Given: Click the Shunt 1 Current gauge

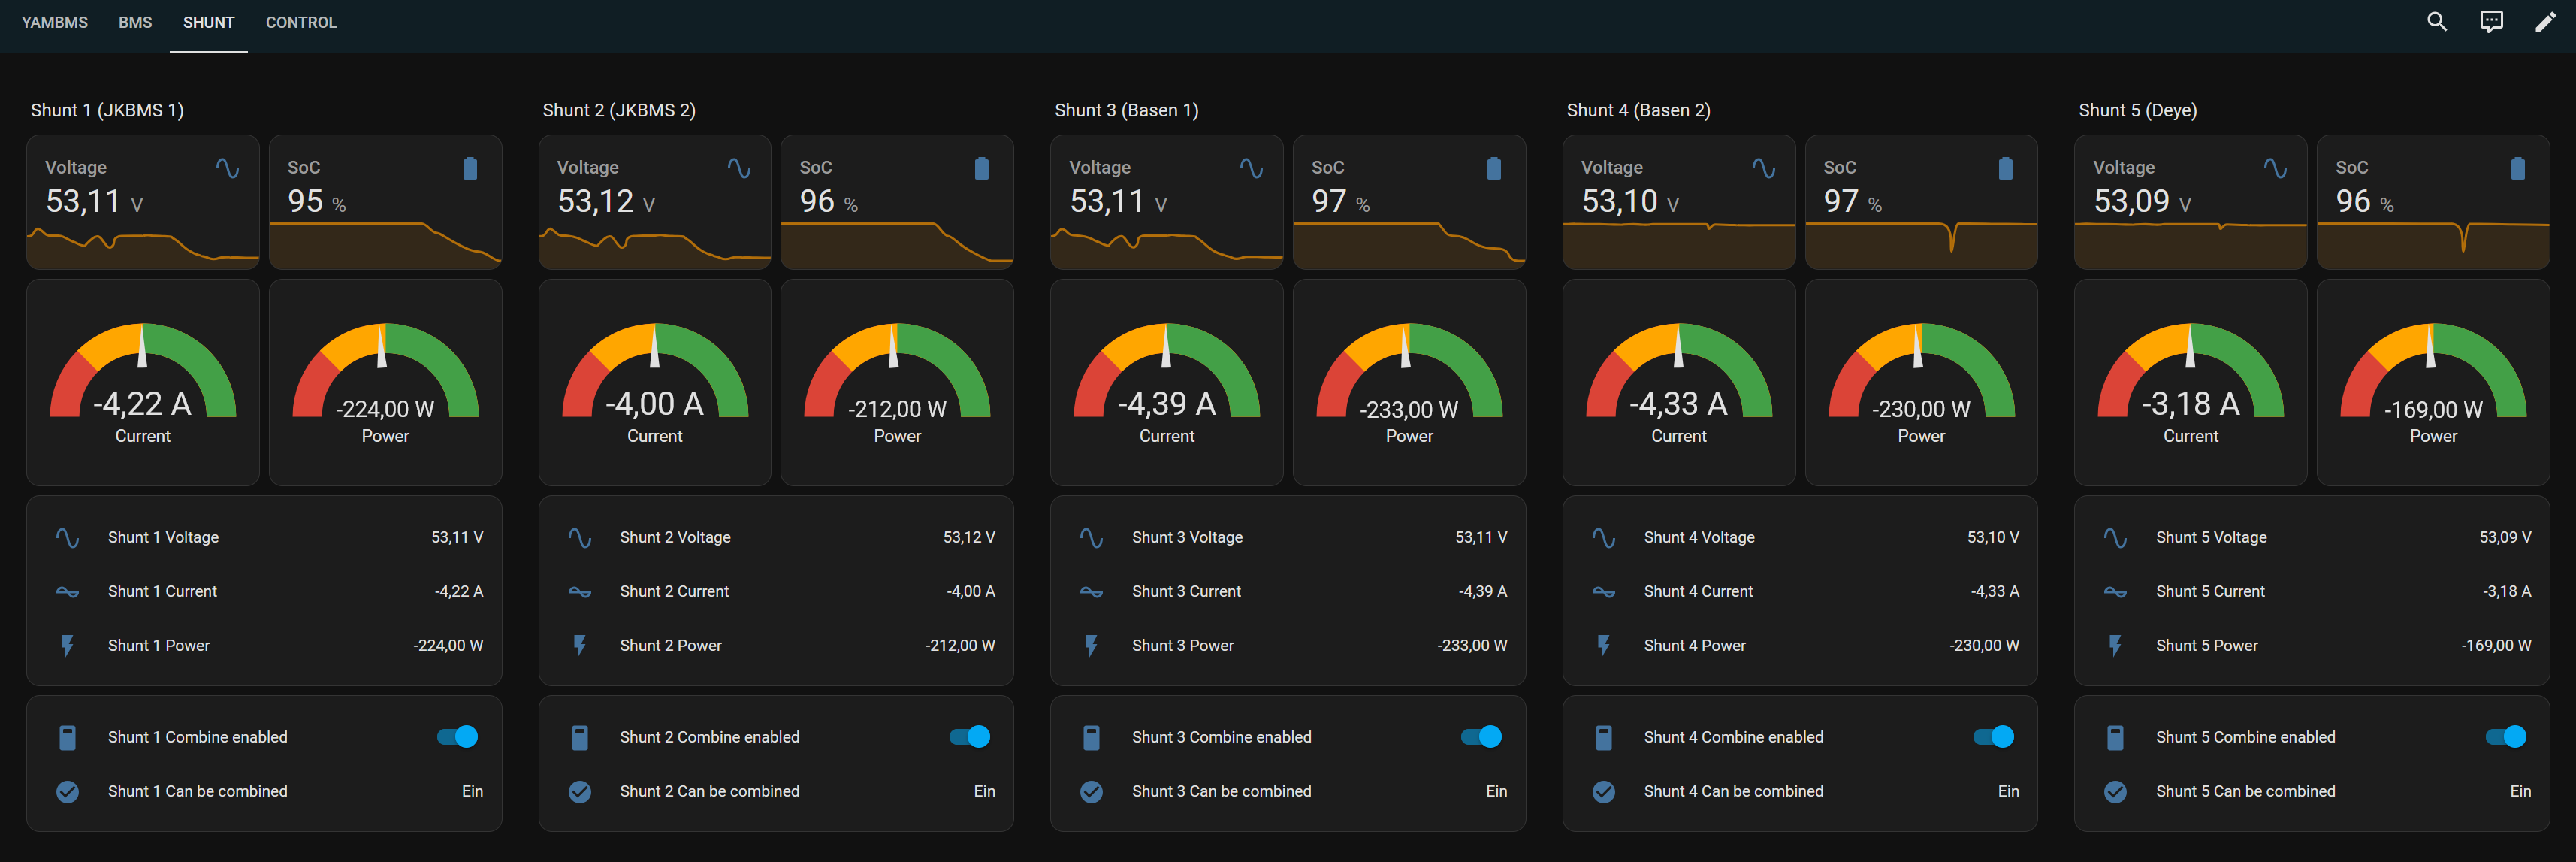Looking at the screenshot, I should [143, 383].
